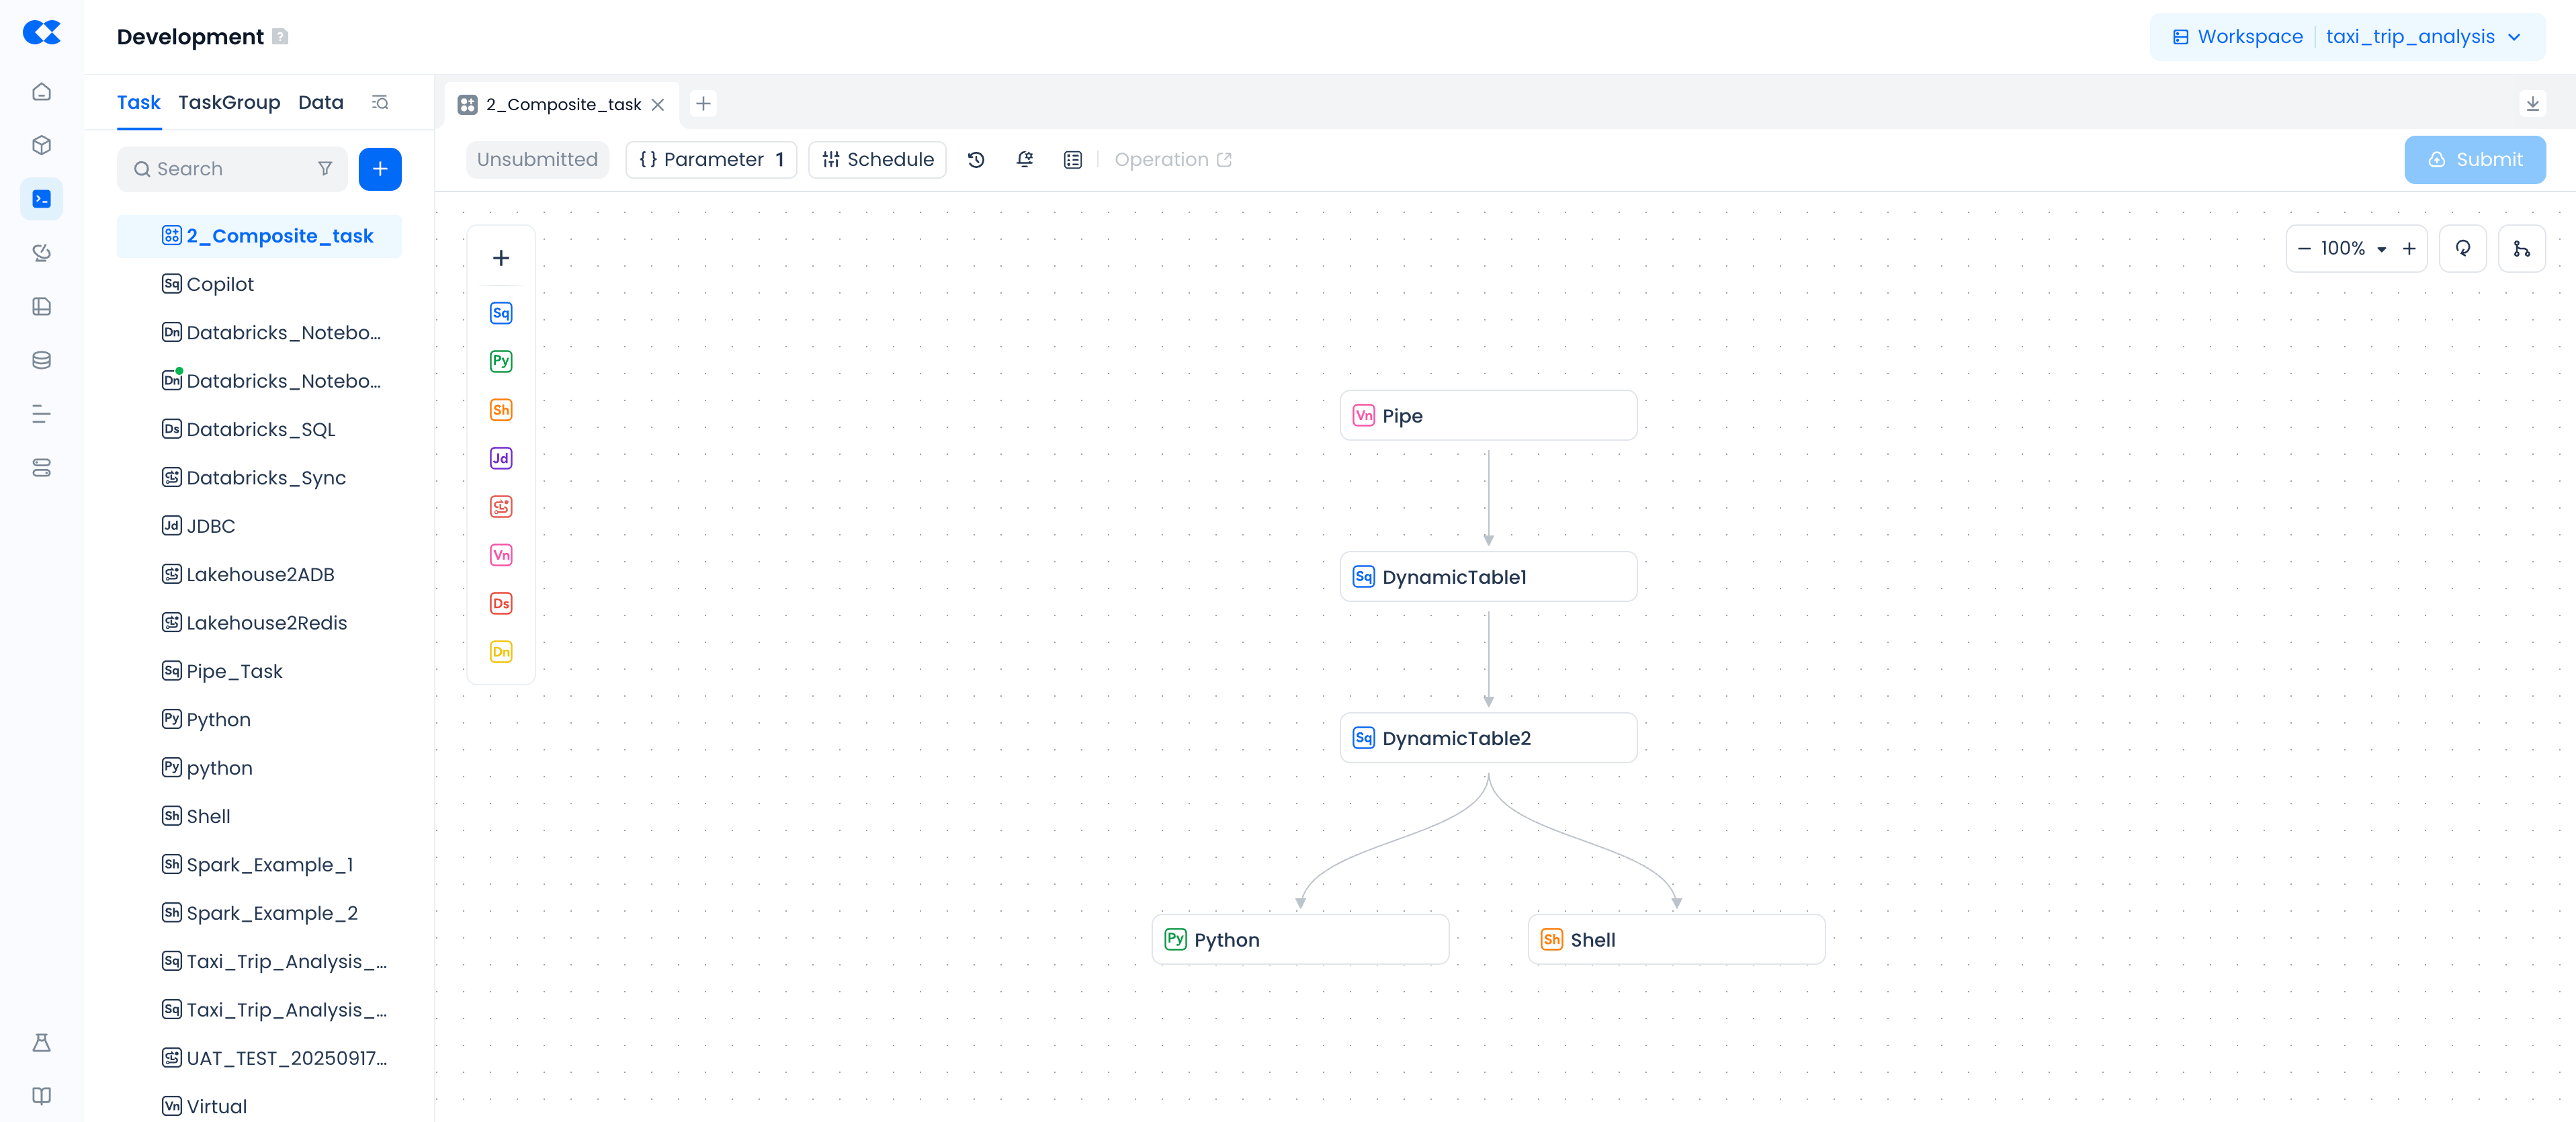
Task: Click the zoom out minus button
Action: click(x=2304, y=249)
